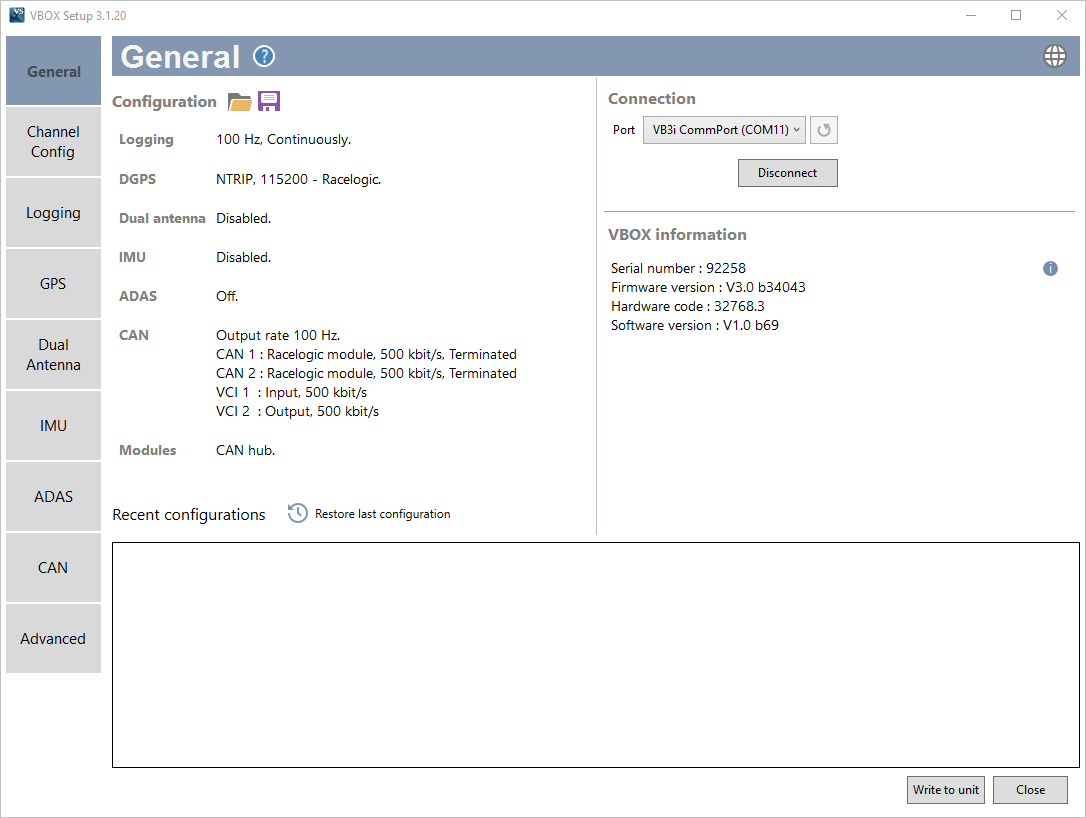Click '100 Hz, Continuously.' logging summary
The image size is (1086, 818).
283,139
